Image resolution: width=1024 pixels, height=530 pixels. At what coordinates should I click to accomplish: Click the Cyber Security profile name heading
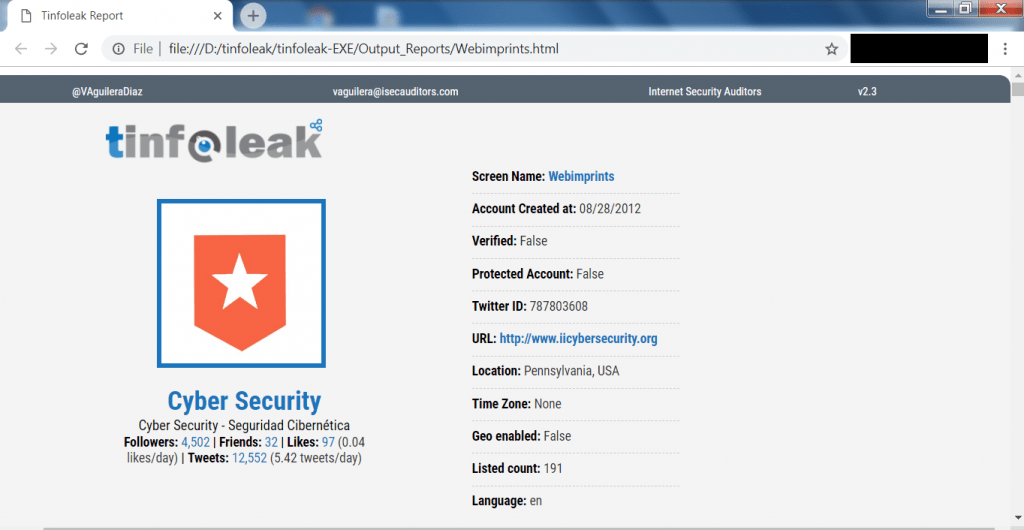click(x=244, y=401)
